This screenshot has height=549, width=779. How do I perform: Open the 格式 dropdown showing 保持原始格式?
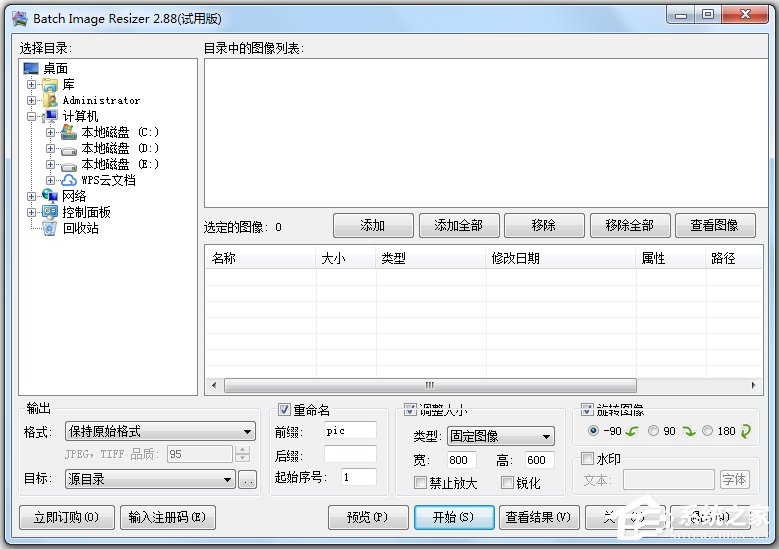pyautogui.click(x=160, y=431)
